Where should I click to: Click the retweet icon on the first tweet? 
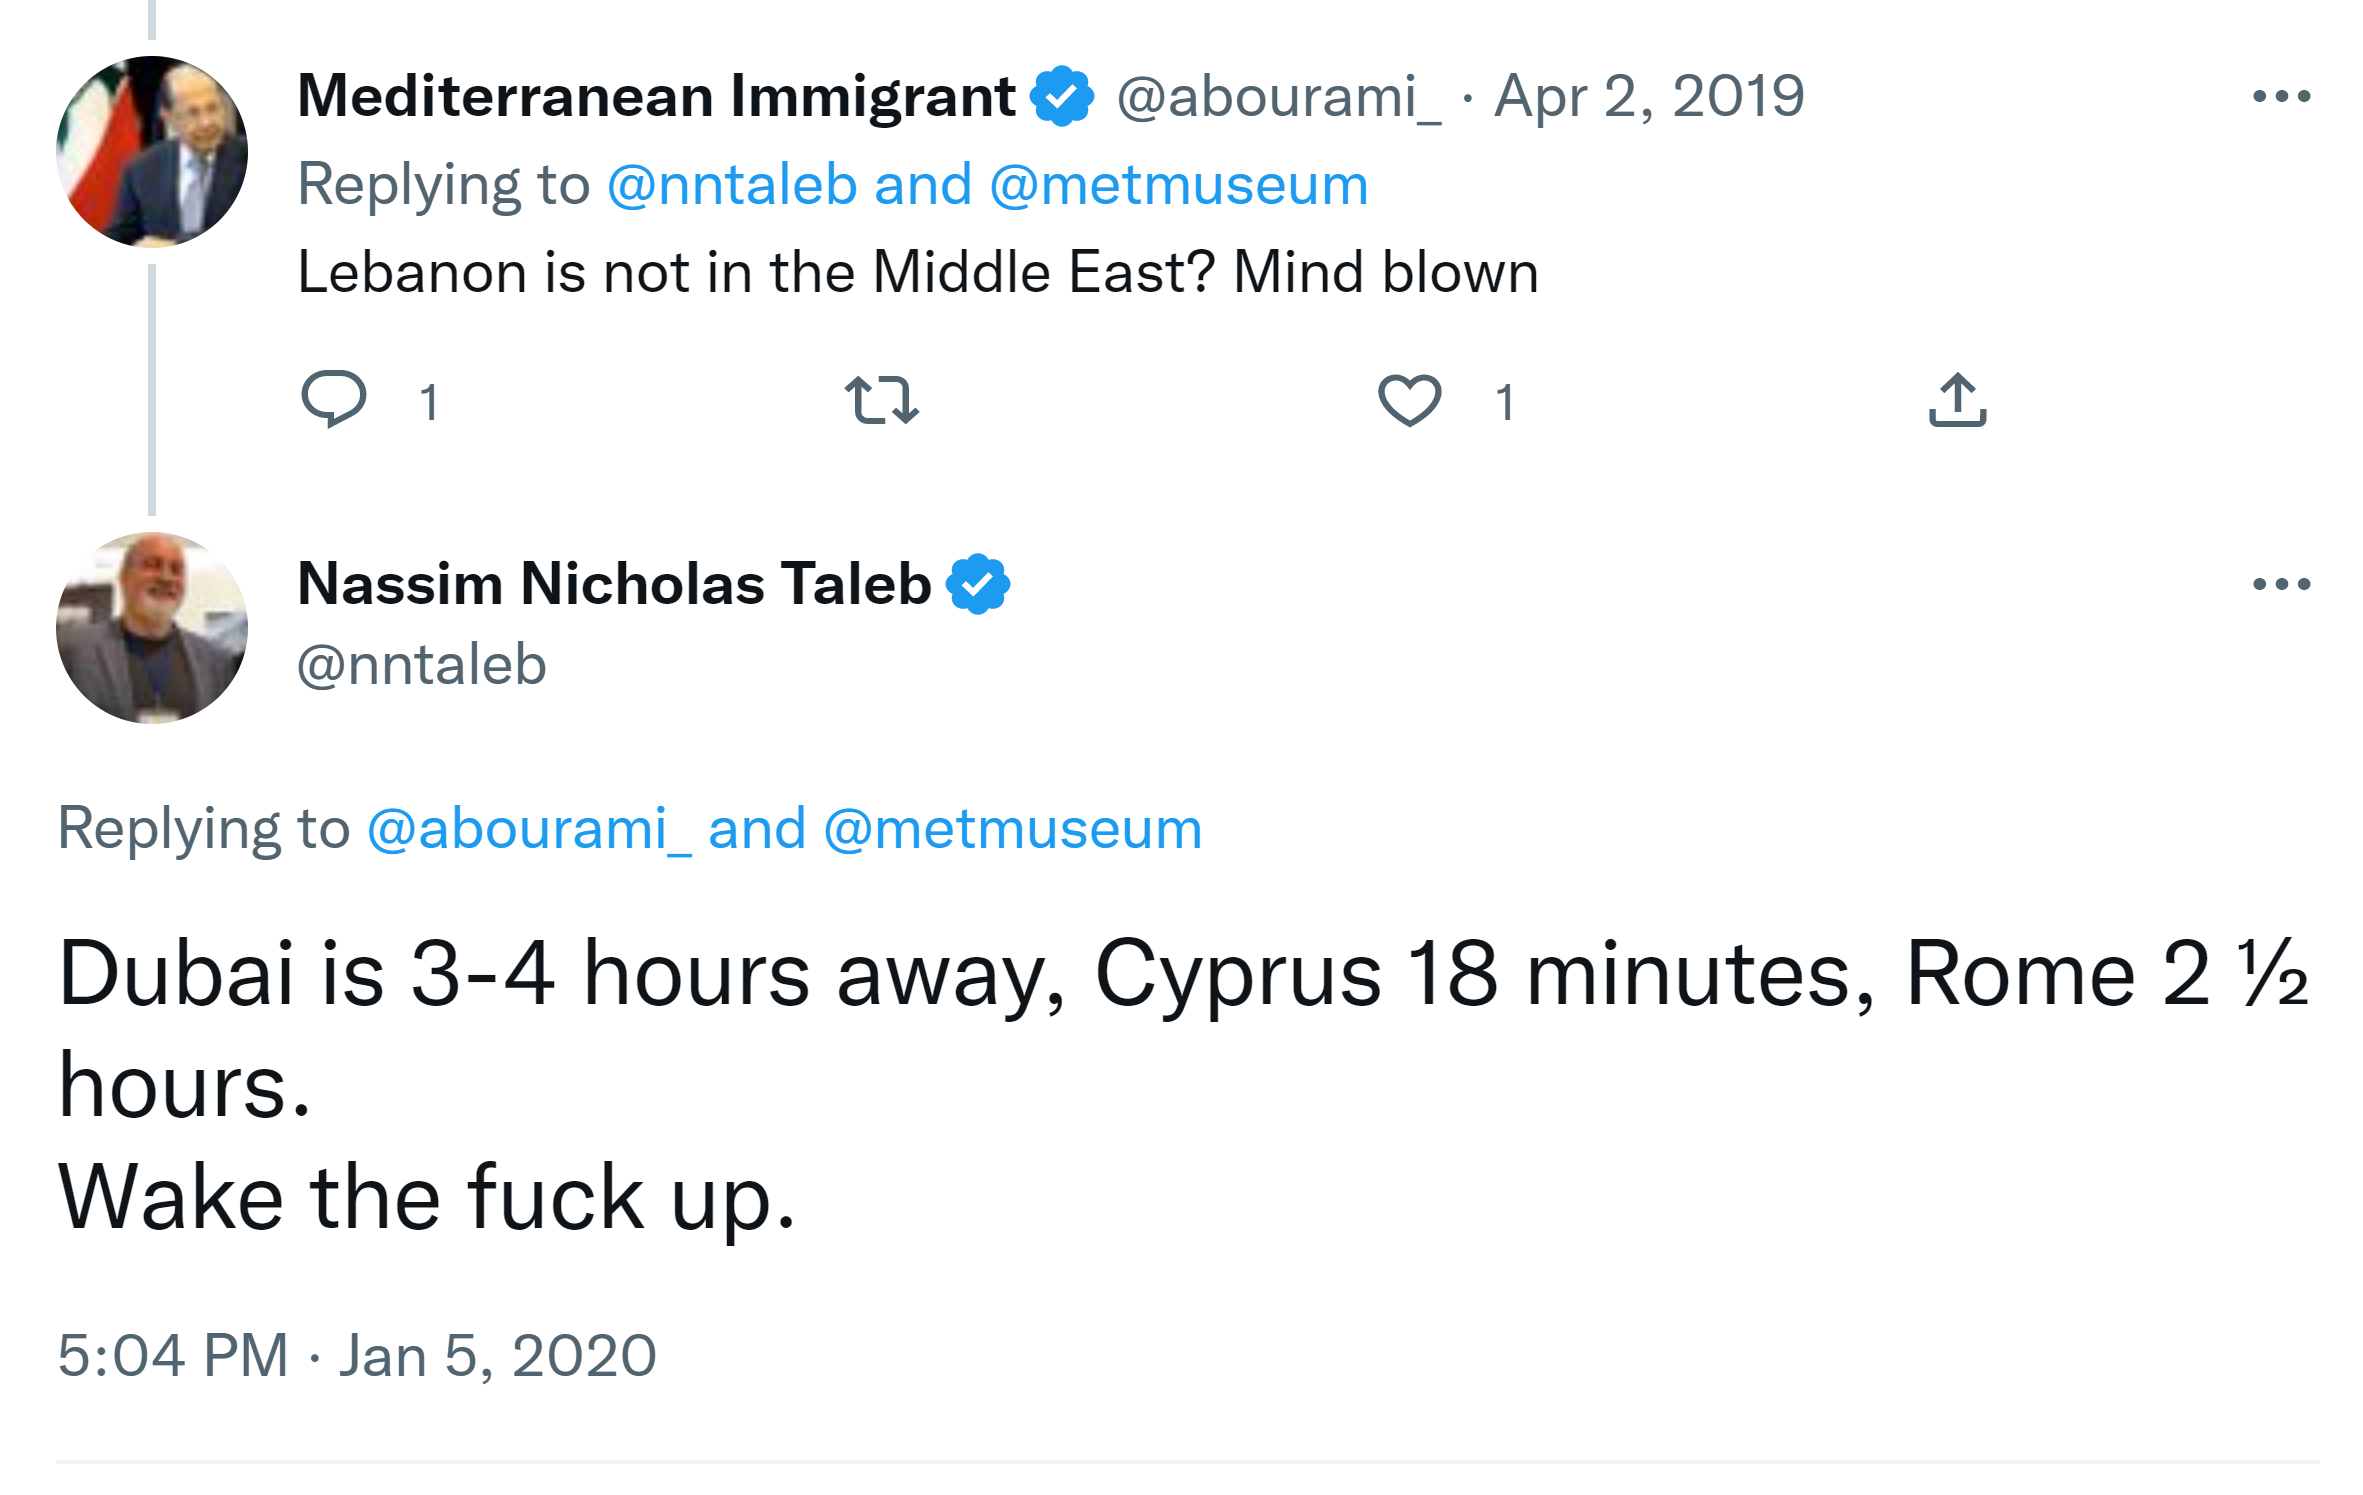click(x=881, y=400)
